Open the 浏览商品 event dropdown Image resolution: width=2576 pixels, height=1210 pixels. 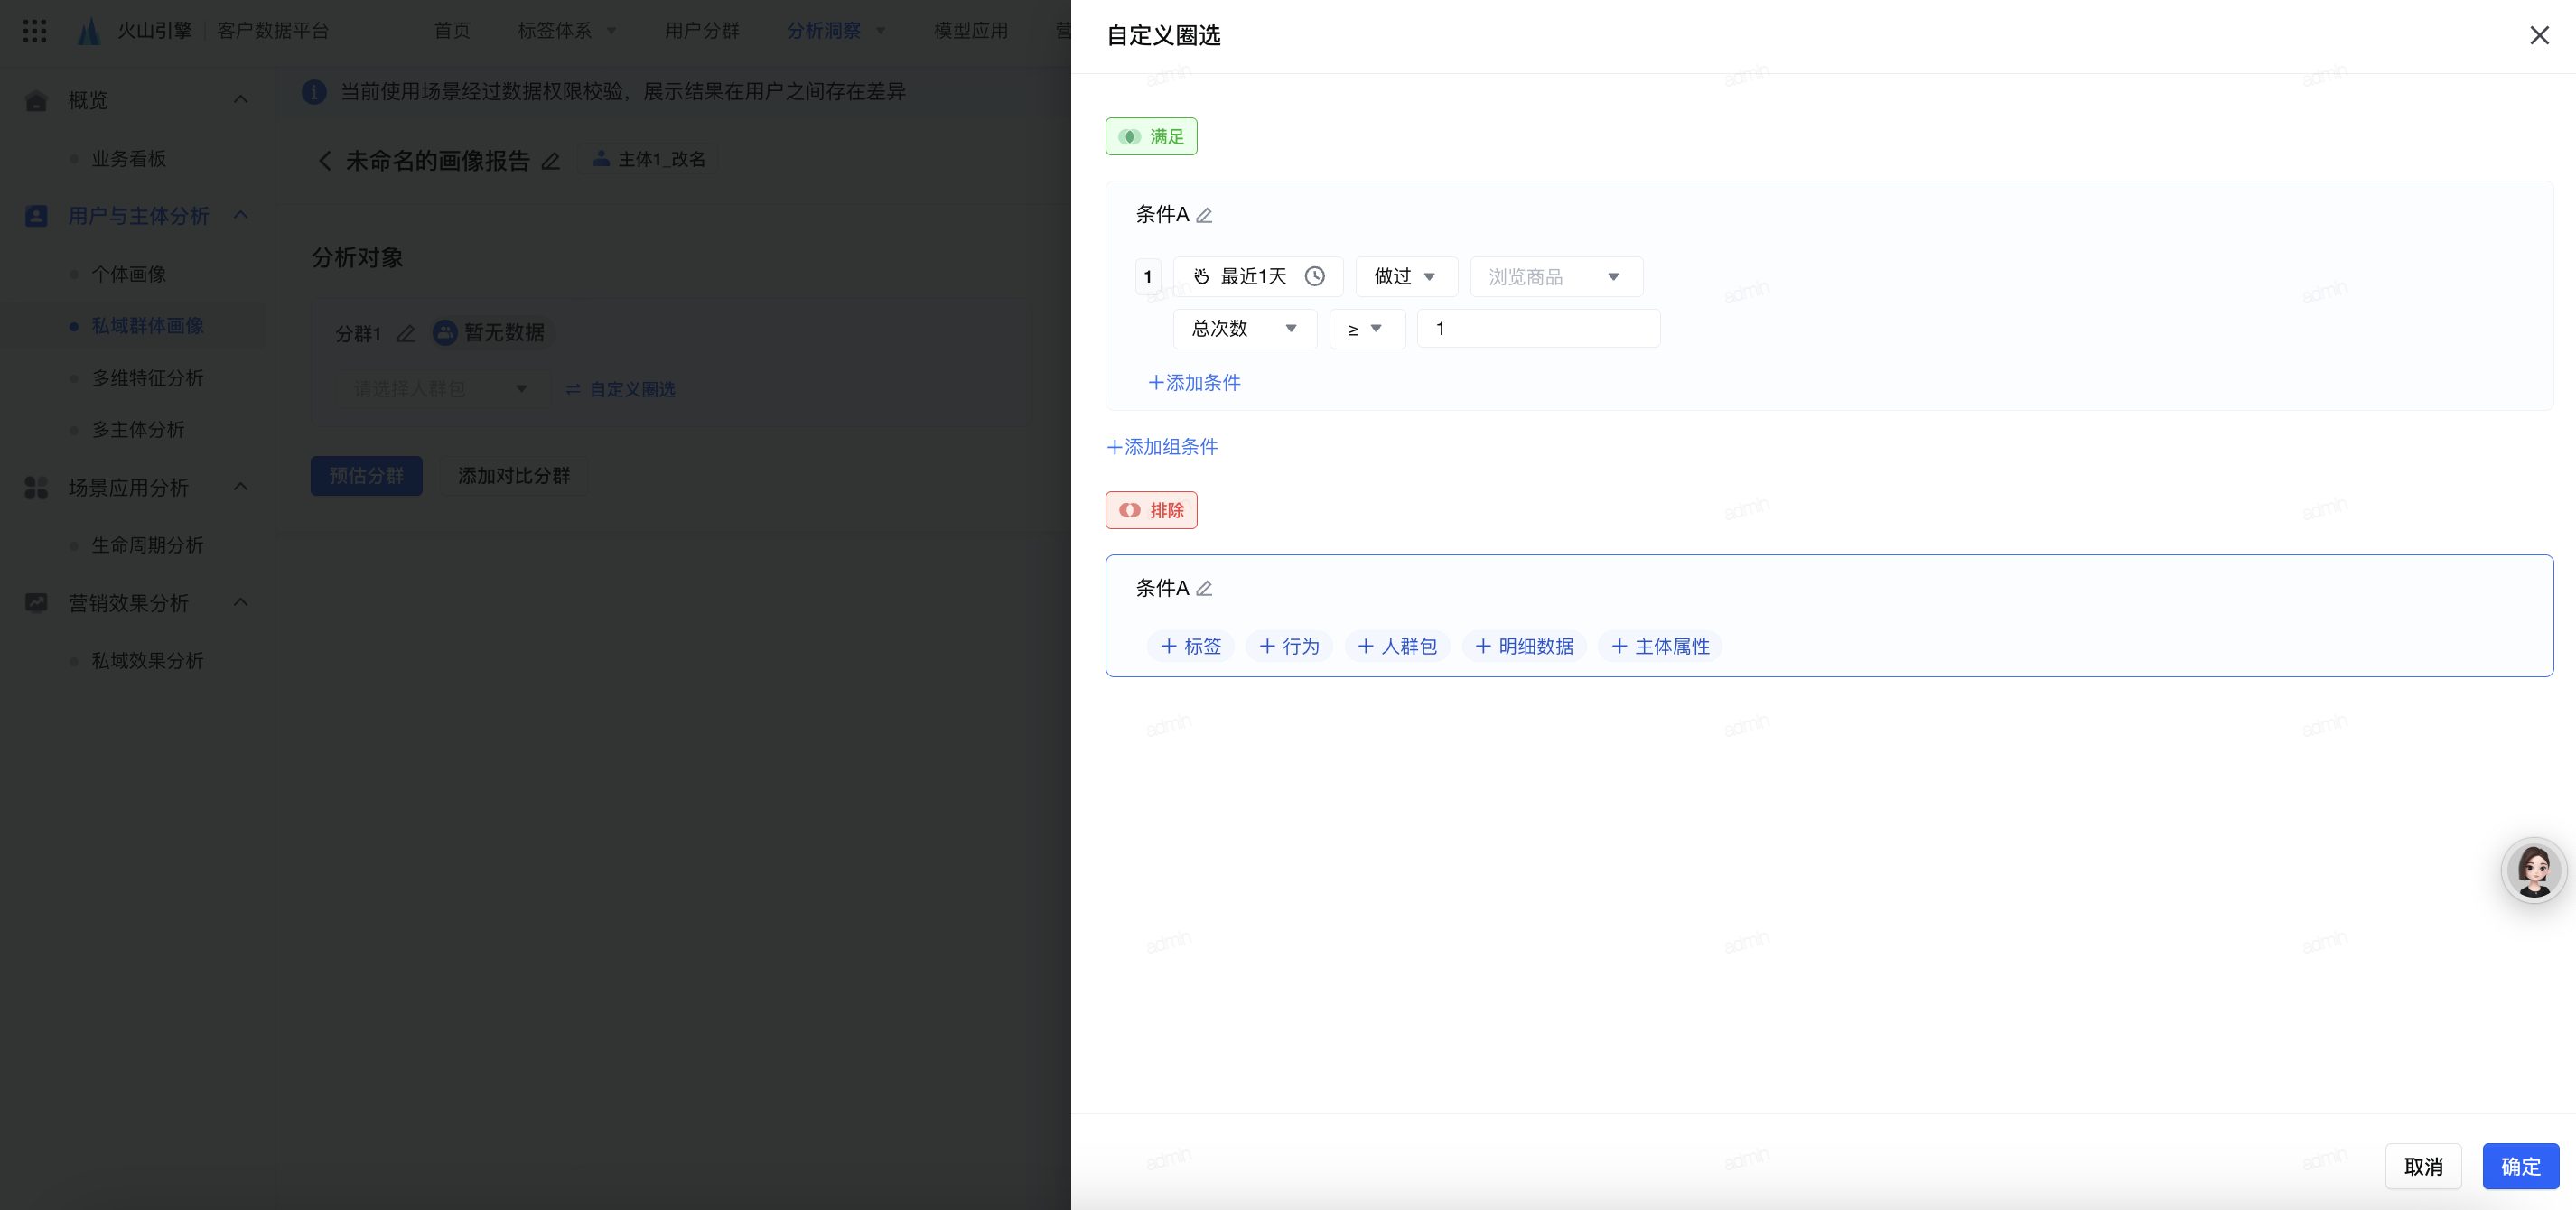(1556, 277)
